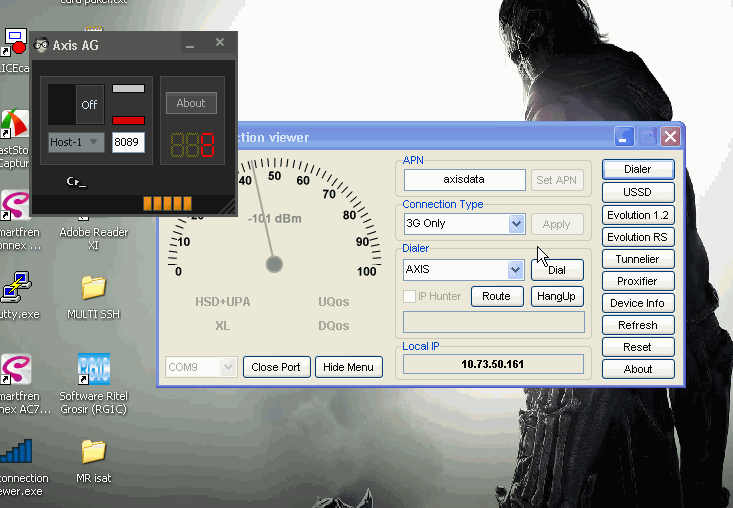Open the MULTI SSH folder icon
Image resolution: width=733 pixels, height=508 pixels.
click(x=93, y=287)
